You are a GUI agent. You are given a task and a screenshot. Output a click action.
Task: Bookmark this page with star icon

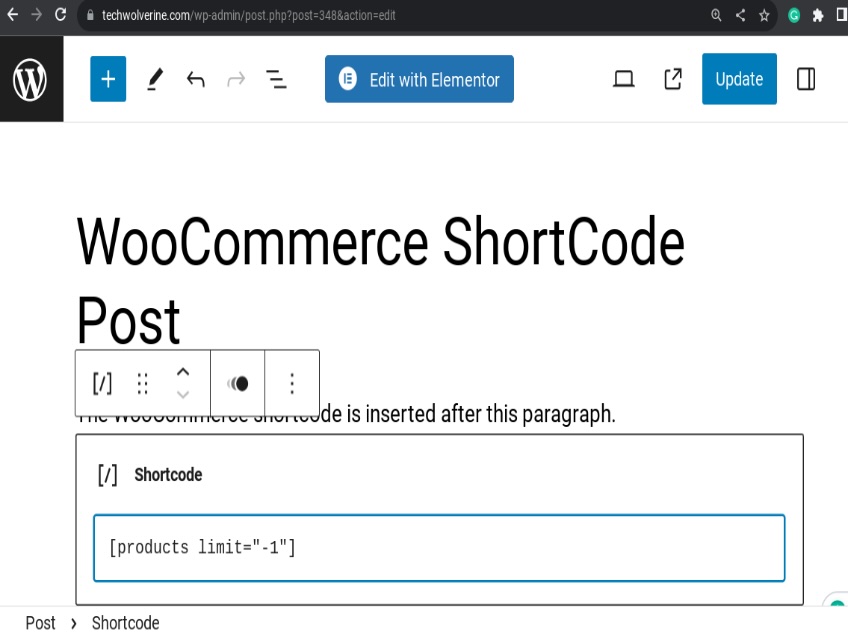764,15
